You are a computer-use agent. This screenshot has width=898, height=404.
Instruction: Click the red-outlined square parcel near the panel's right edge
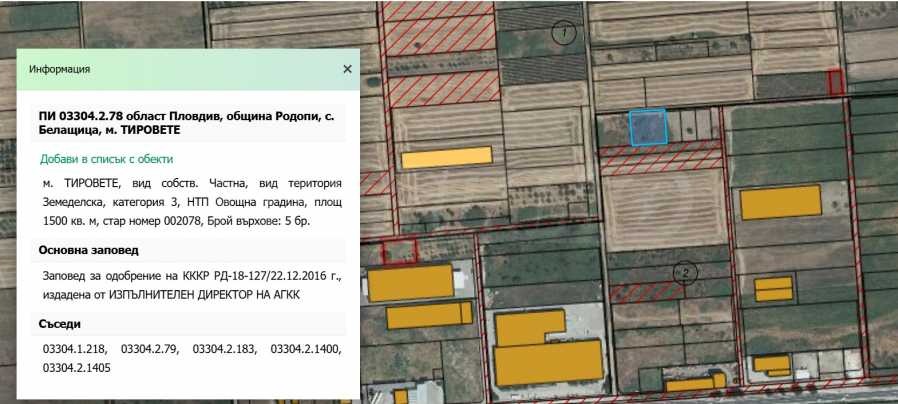tap(399, 252)
